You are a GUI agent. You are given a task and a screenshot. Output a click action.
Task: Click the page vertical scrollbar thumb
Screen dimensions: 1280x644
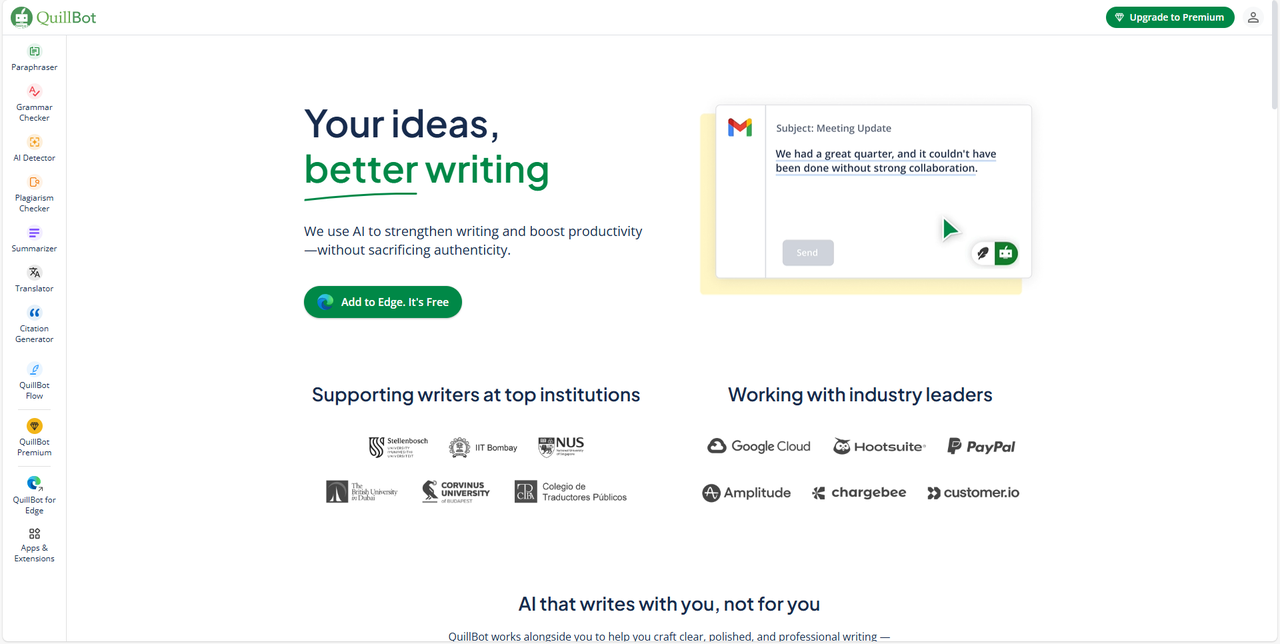(x=1274, y=57)
